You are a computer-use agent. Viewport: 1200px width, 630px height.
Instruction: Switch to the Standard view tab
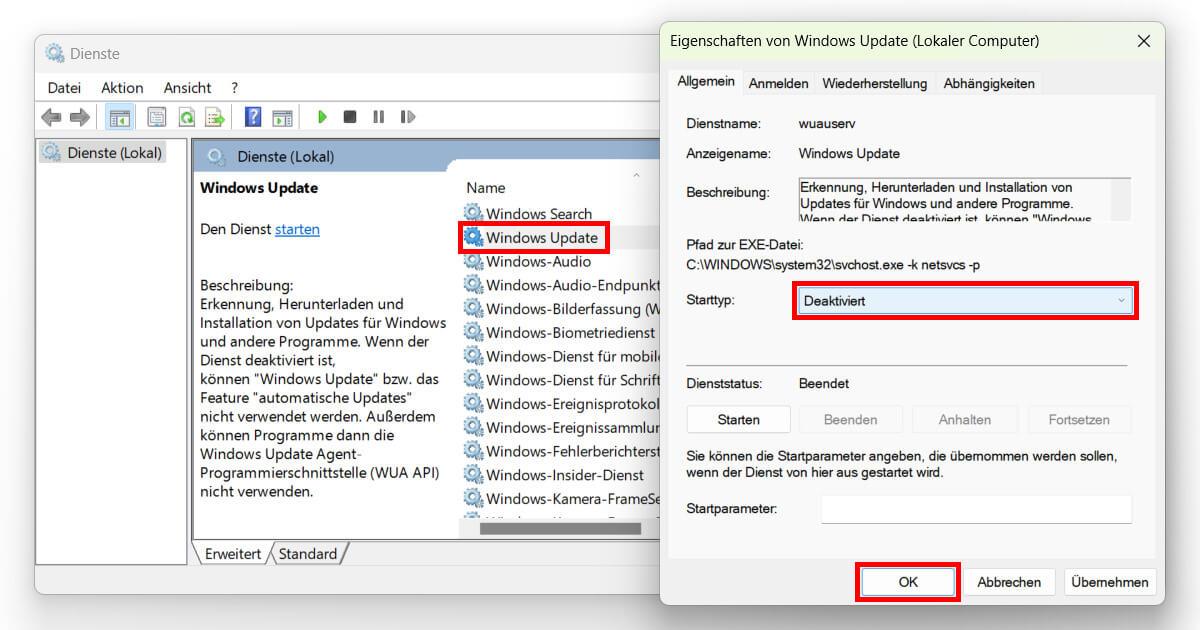(x=308, y=553)
